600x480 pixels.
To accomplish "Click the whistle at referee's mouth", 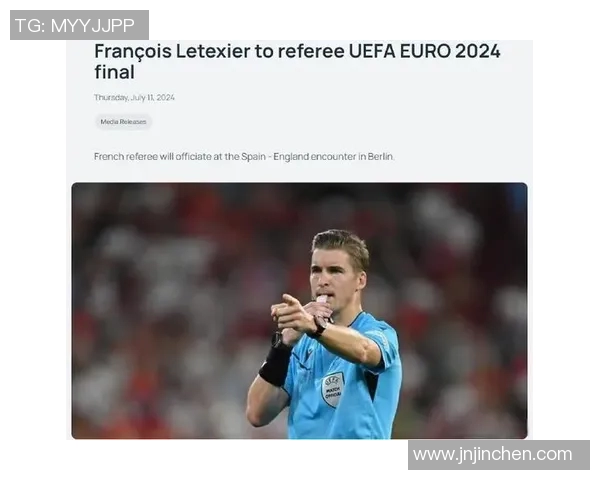I will pyautogui.click(x=321, y=298).
